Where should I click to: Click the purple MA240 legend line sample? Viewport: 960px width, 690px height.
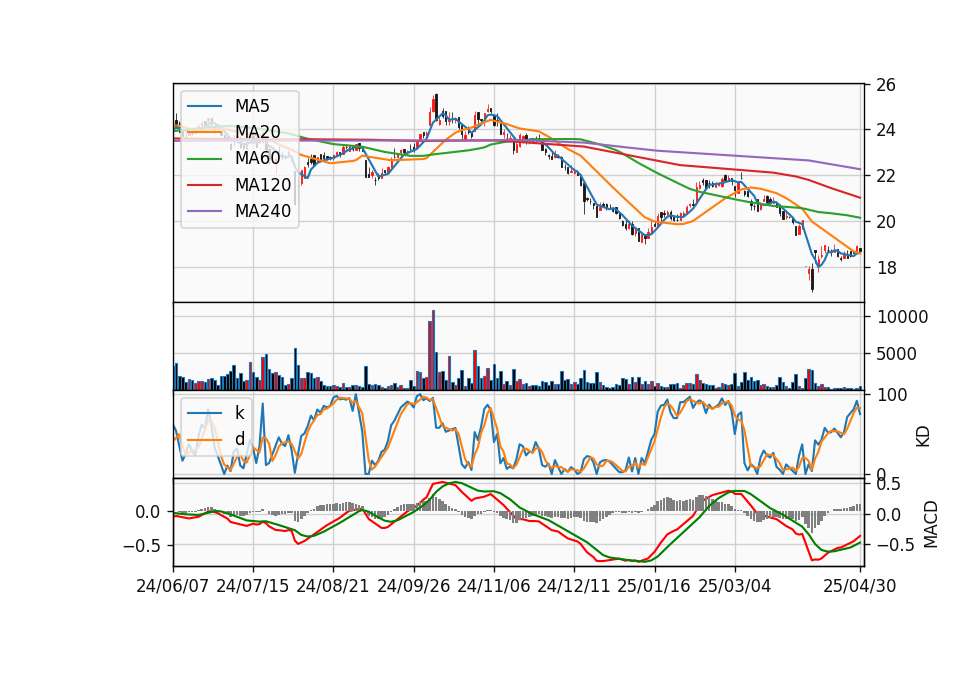click(204, 211)
